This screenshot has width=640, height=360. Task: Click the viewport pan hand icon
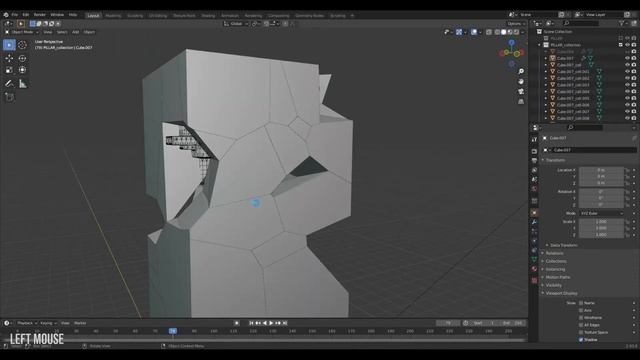521,82
